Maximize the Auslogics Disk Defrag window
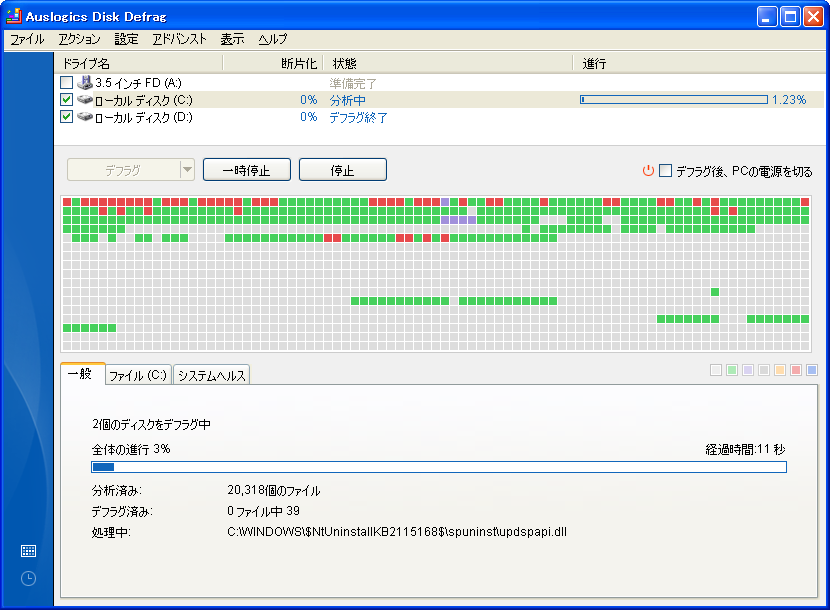This screenshot has height=610, width=830. [790, 16]
